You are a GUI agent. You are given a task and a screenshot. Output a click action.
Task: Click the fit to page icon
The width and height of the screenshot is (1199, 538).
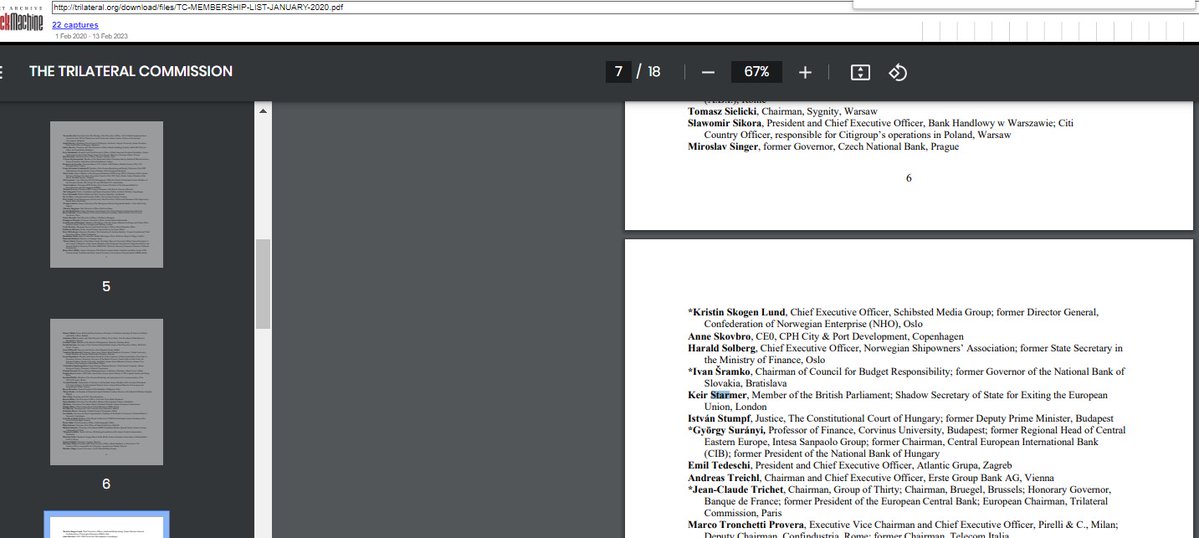(x=860, y=72)
